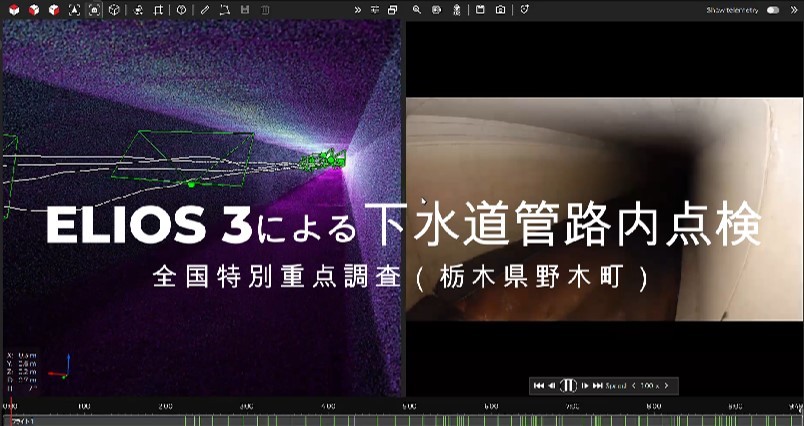This screenshot has height=426, width=804.
Task: Click the trash delete icon
Action: [x=265, y=10]
